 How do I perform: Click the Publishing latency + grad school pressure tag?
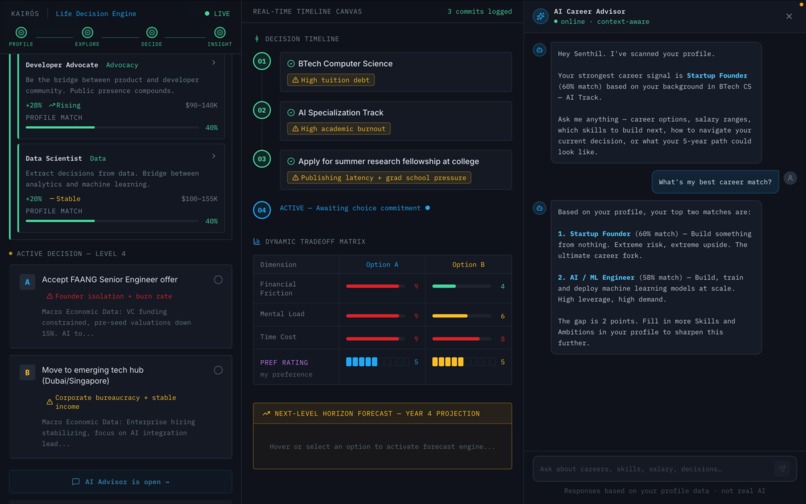379,178
